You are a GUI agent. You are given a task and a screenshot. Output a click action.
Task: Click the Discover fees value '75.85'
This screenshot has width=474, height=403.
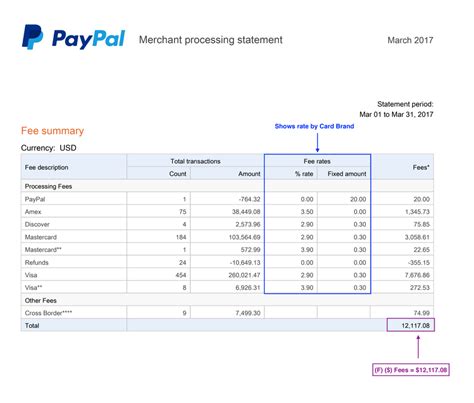421,224
